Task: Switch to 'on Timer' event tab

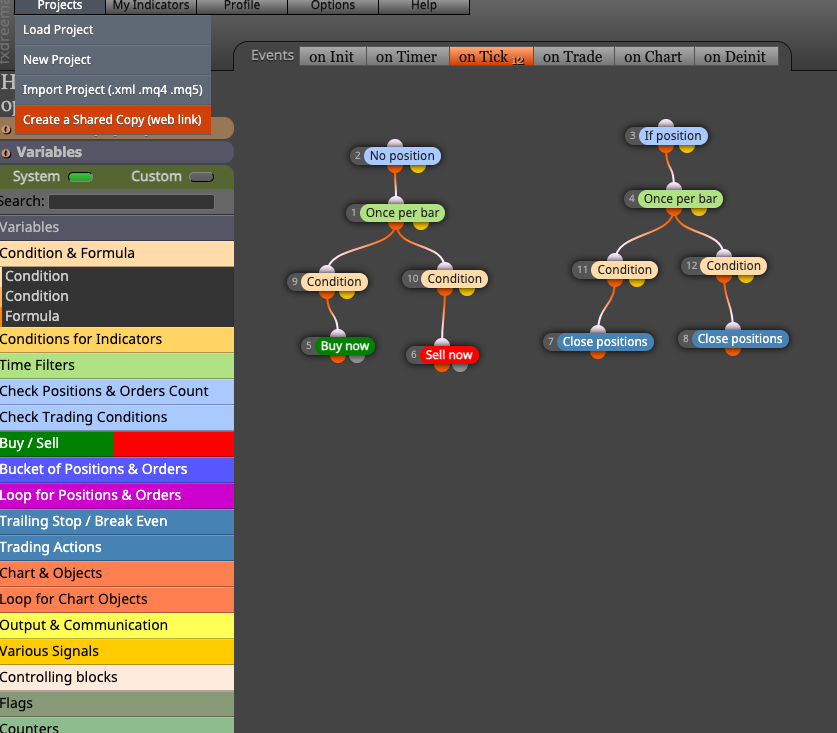Action: coord(406,57)
